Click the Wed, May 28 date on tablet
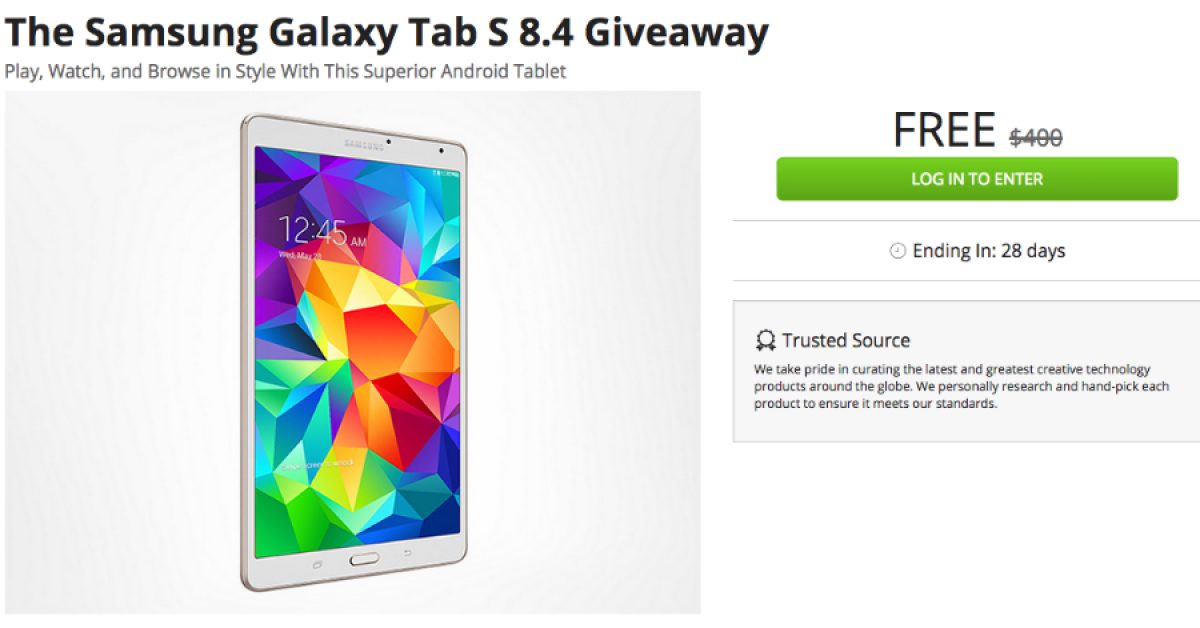 (300, 256)
